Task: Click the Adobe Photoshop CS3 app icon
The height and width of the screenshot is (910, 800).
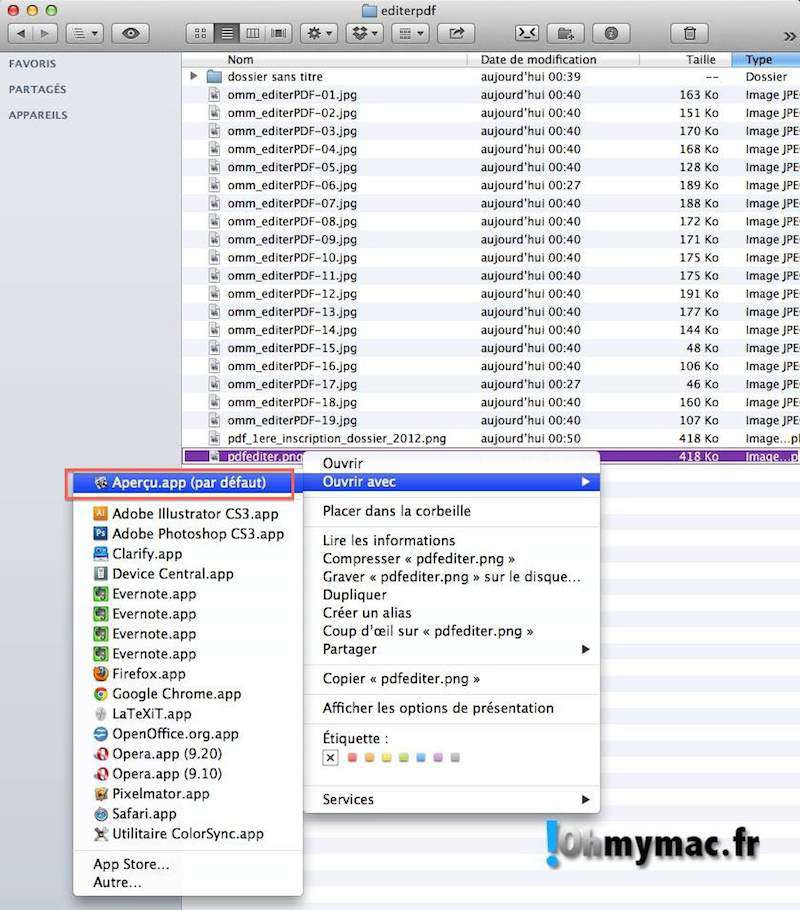Action: [100, 533]
